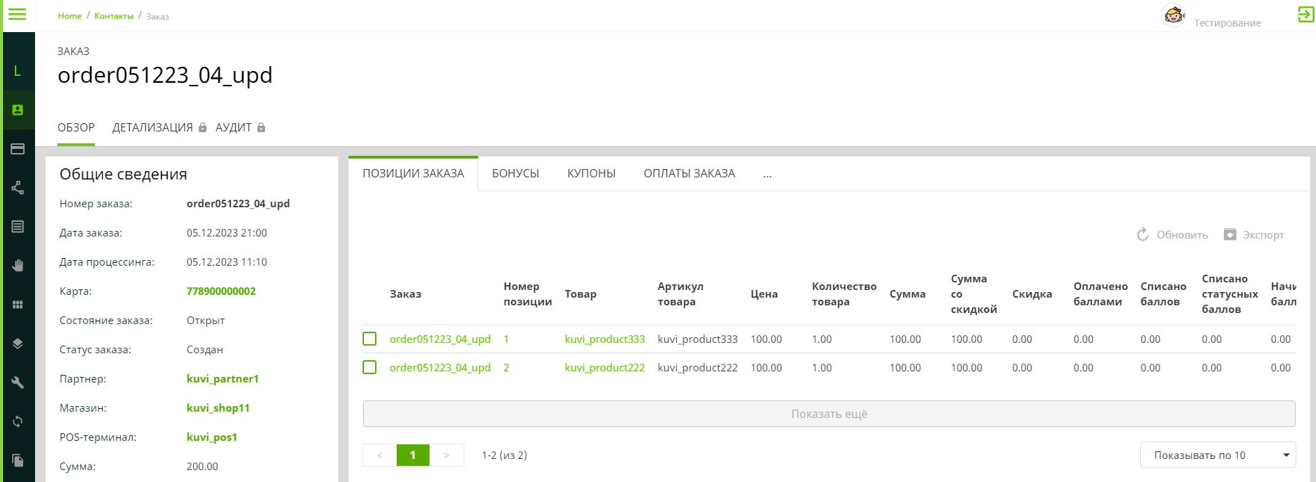1316x482 pixels.
Task: Open the card icon in sidebar
Action: [x=17, y=149]
